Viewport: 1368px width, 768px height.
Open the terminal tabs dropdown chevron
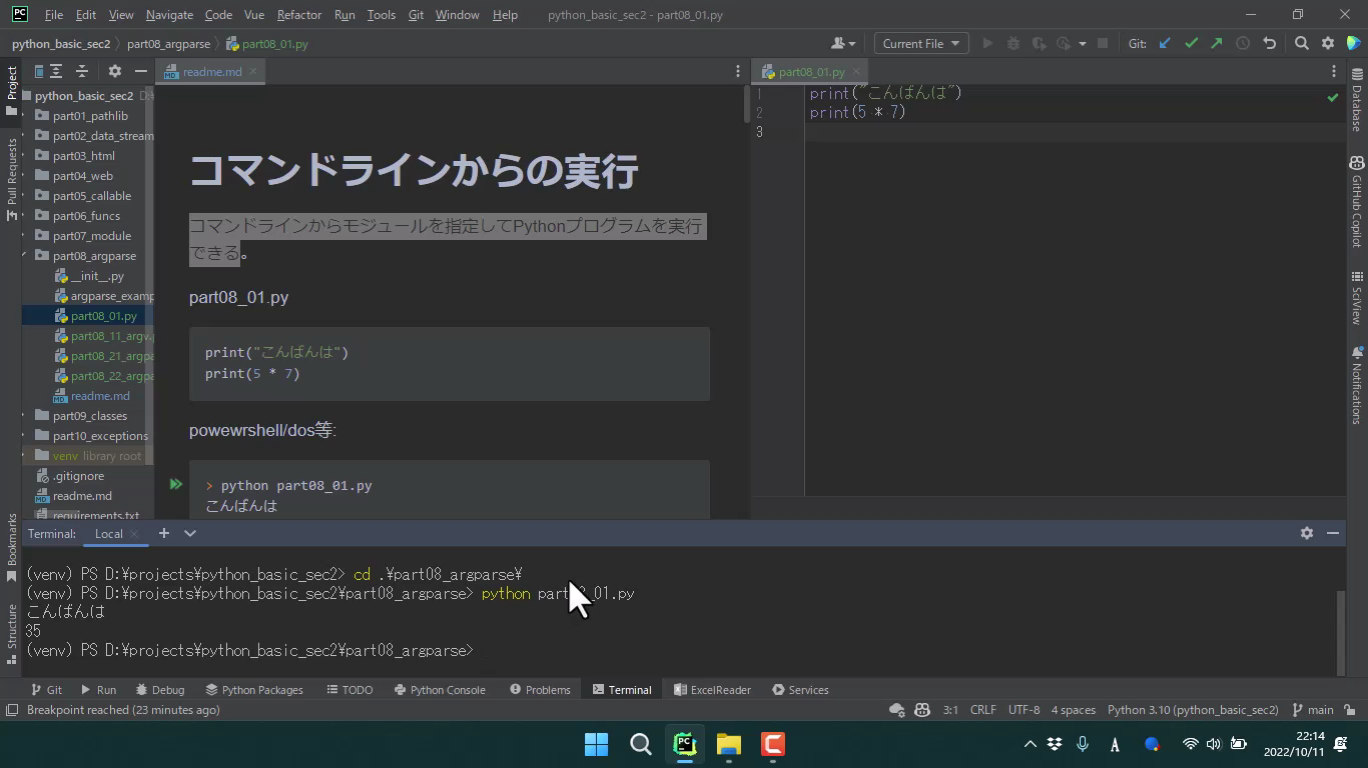click(x=190, y=533)
